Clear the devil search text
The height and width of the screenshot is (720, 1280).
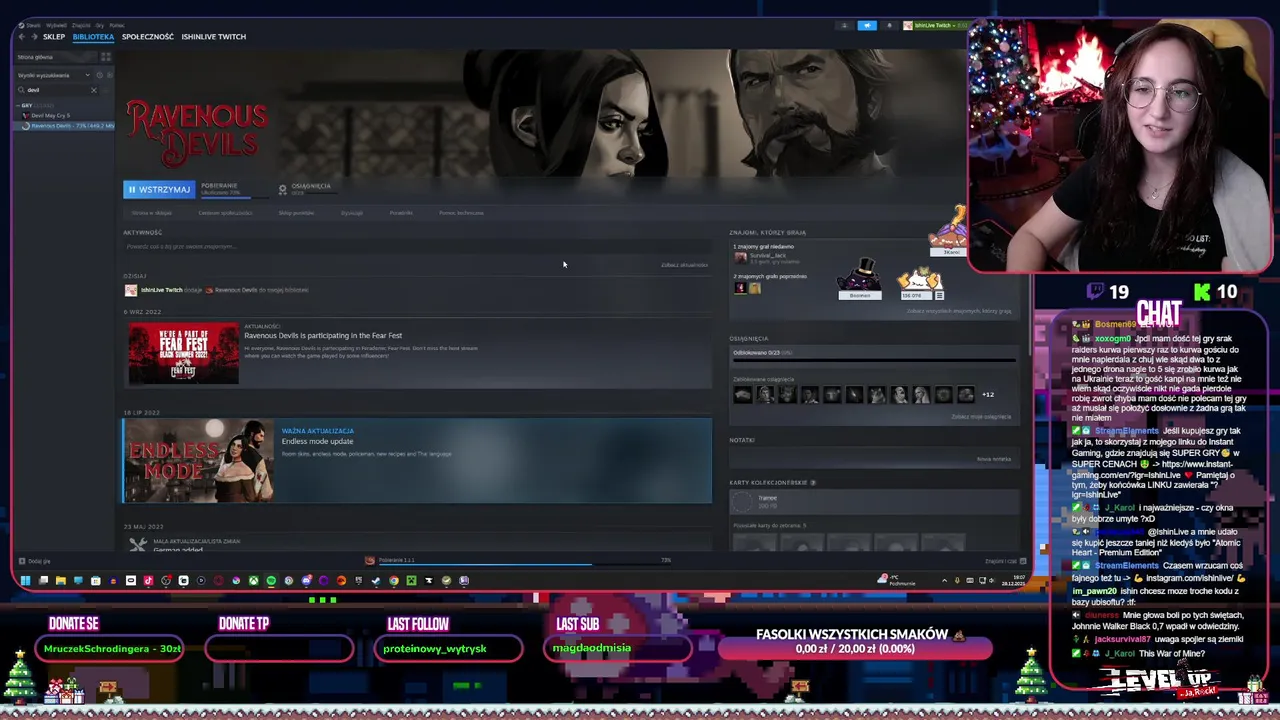coord(94,90)
